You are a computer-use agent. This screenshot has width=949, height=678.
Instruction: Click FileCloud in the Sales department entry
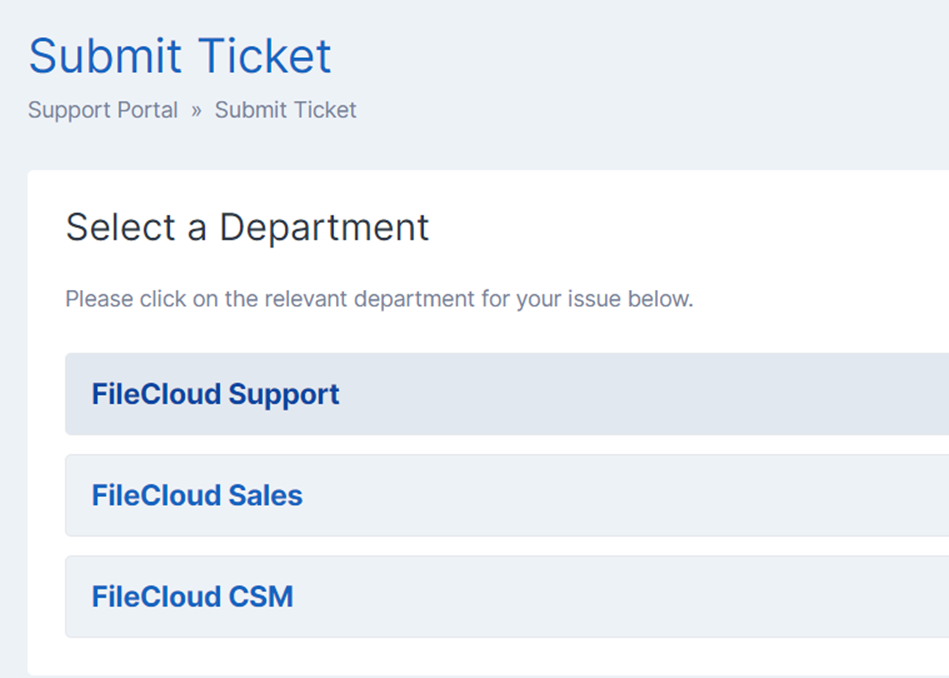[x=156, y=495]
